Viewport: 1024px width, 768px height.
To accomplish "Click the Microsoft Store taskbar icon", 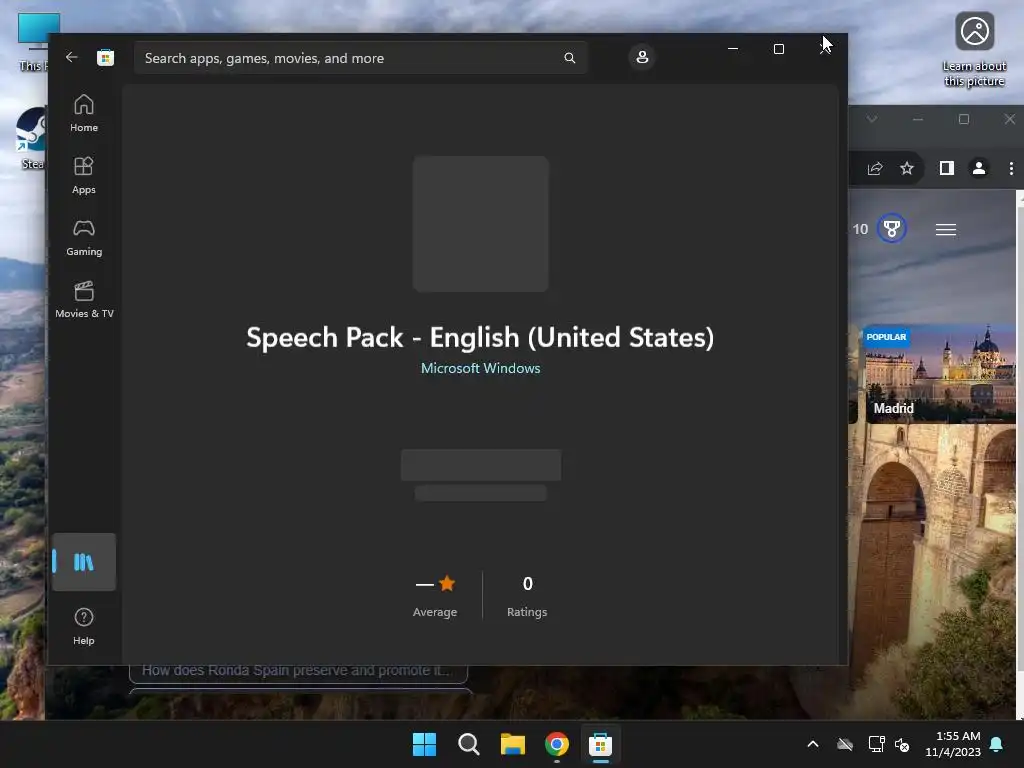I will (600, 744).
